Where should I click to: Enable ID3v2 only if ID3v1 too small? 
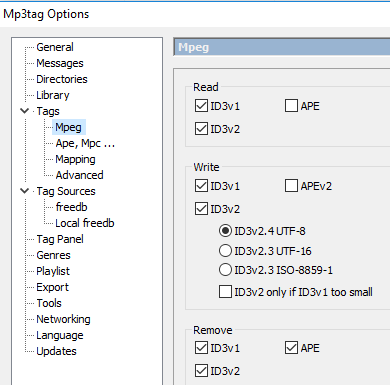225,292
